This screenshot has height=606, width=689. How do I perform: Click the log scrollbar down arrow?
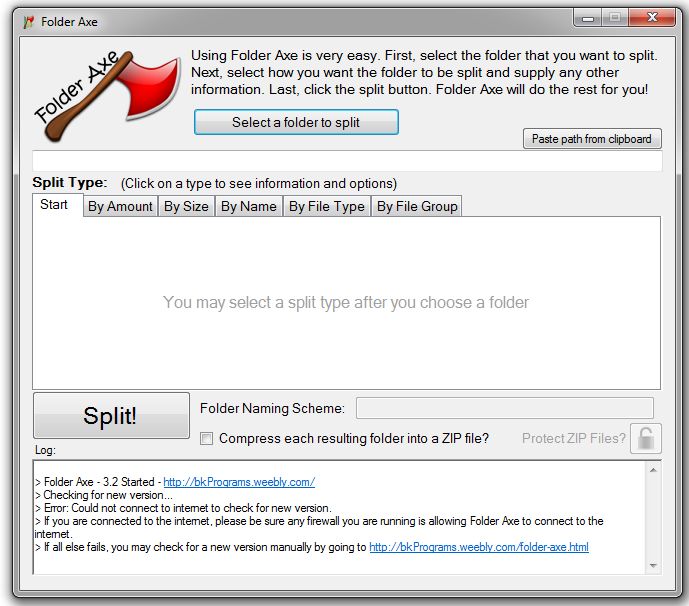(653, 565)
